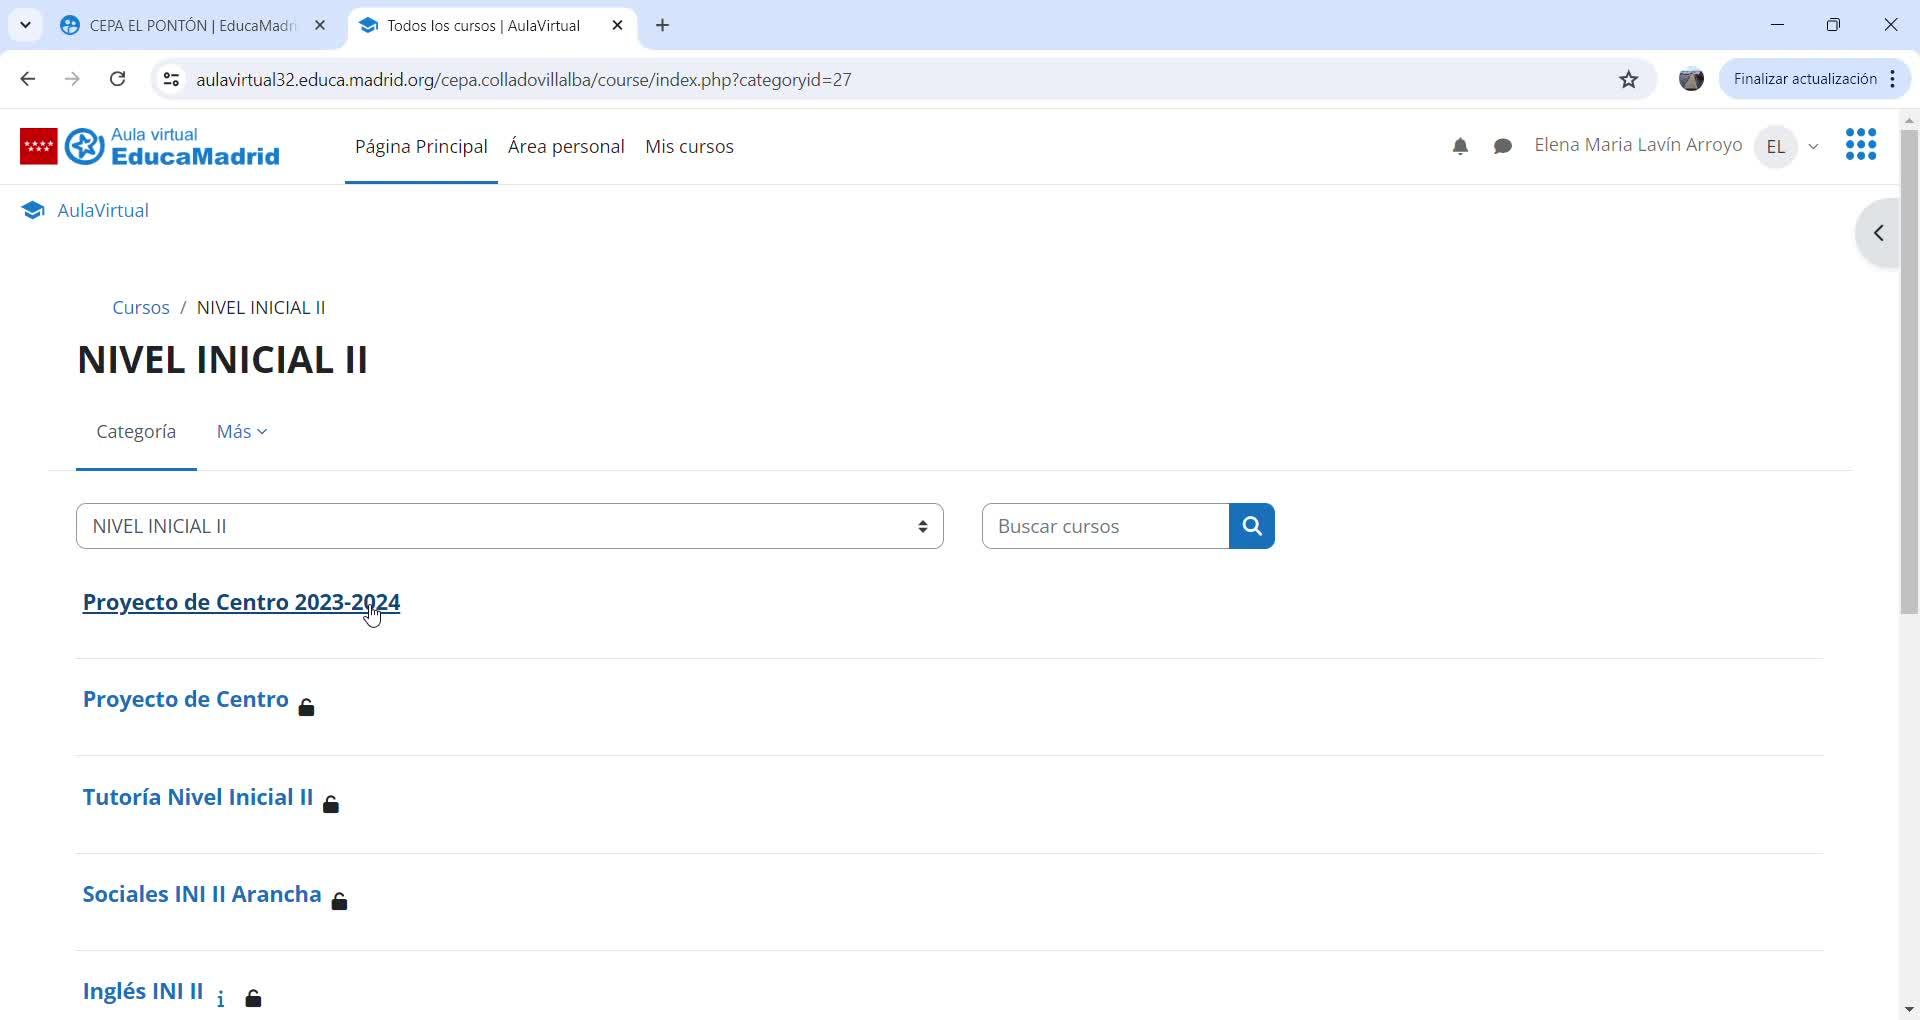Open the browser profile avatar icon
Screen dimensions: 1920x1020
pos(1691,80)
